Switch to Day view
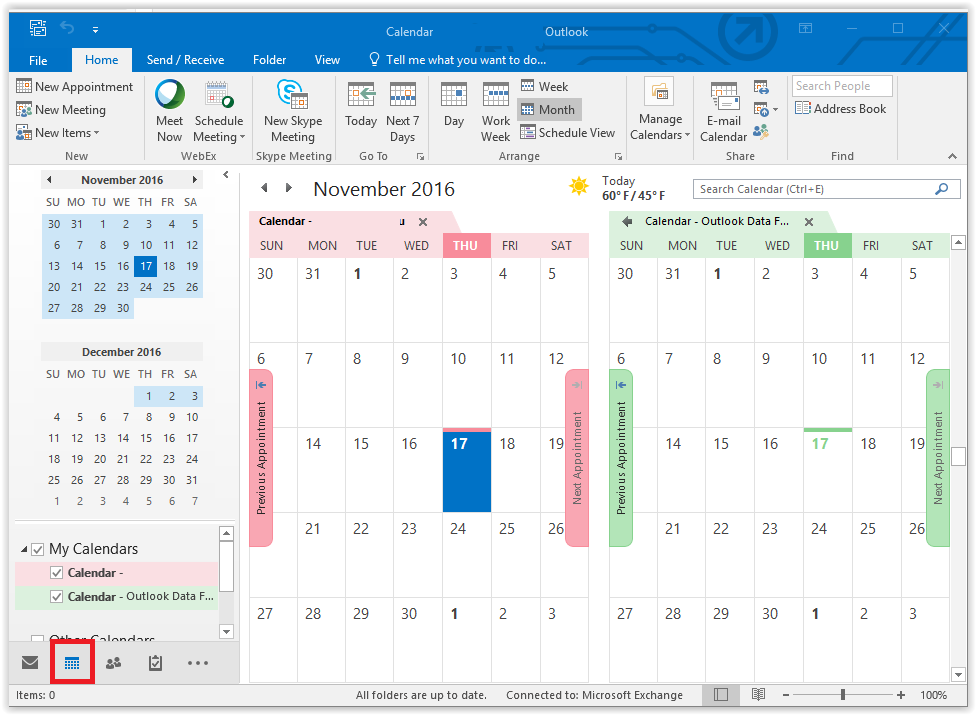Viewport: 976px width, 715px height. pos(454,105)
